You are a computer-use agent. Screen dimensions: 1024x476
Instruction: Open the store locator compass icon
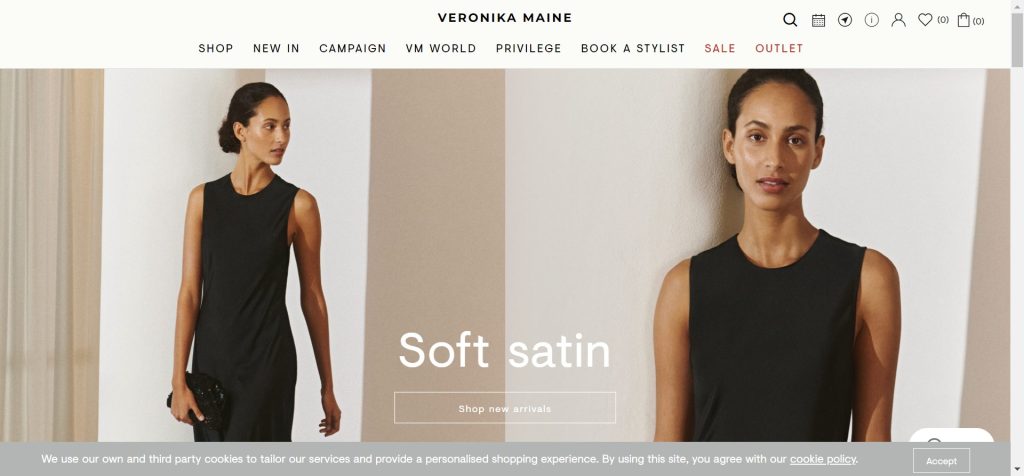coord(845,20)
